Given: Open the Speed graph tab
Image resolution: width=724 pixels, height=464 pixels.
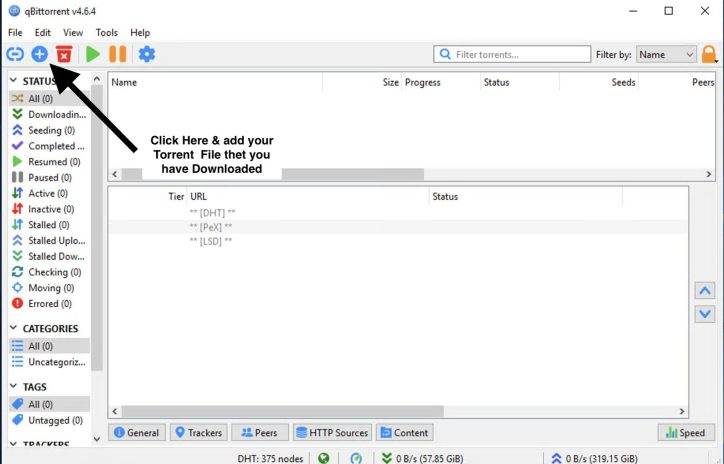Looking at the screenshot, I should pos(686,433).
